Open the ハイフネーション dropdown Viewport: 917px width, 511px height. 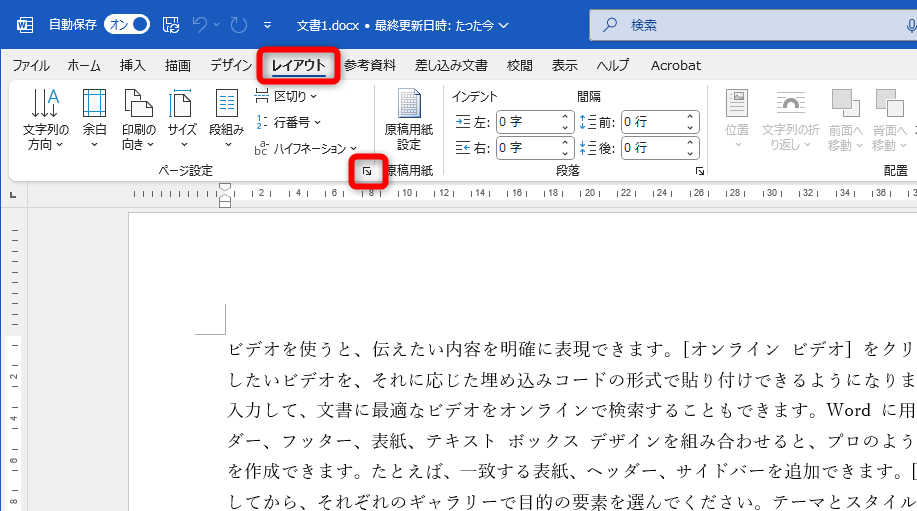[x=306, y=149]
